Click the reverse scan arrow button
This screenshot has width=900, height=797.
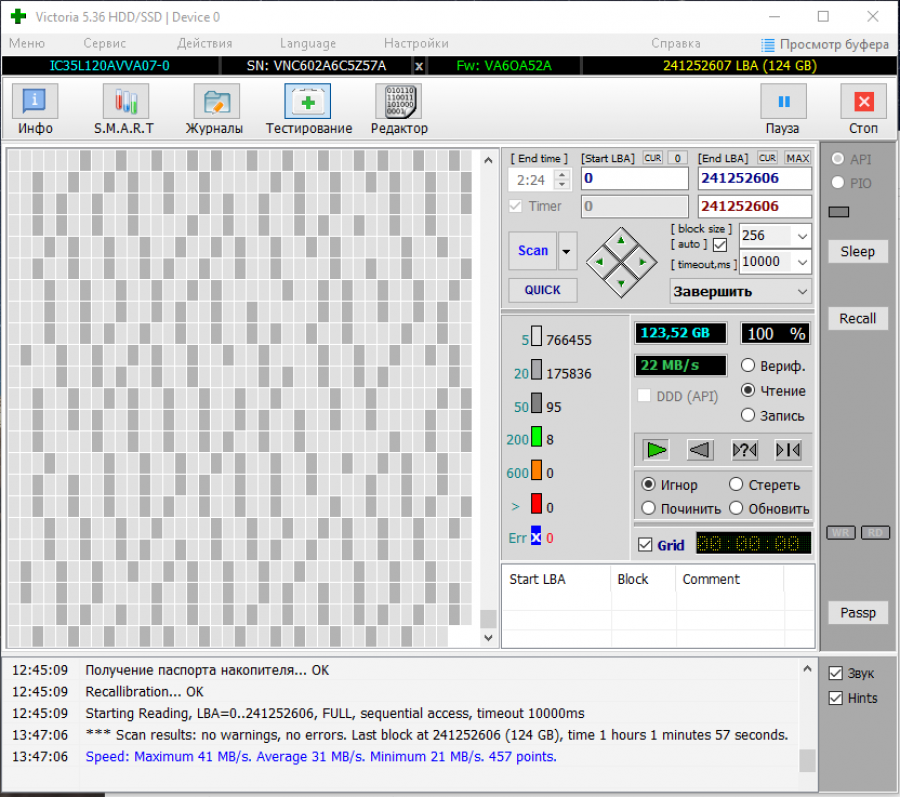[x=700, y=450]
